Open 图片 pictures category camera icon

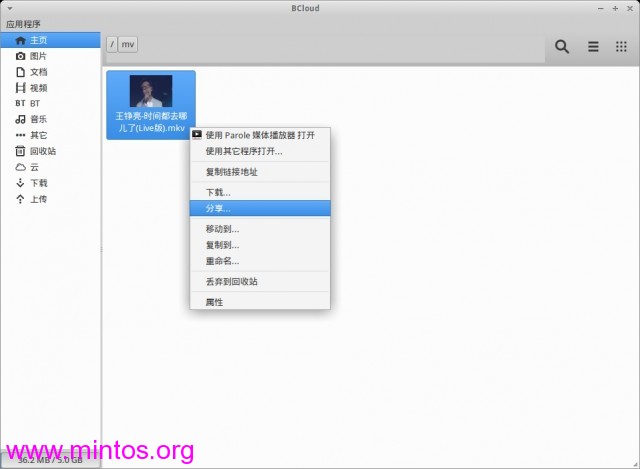tap(20, 56)
